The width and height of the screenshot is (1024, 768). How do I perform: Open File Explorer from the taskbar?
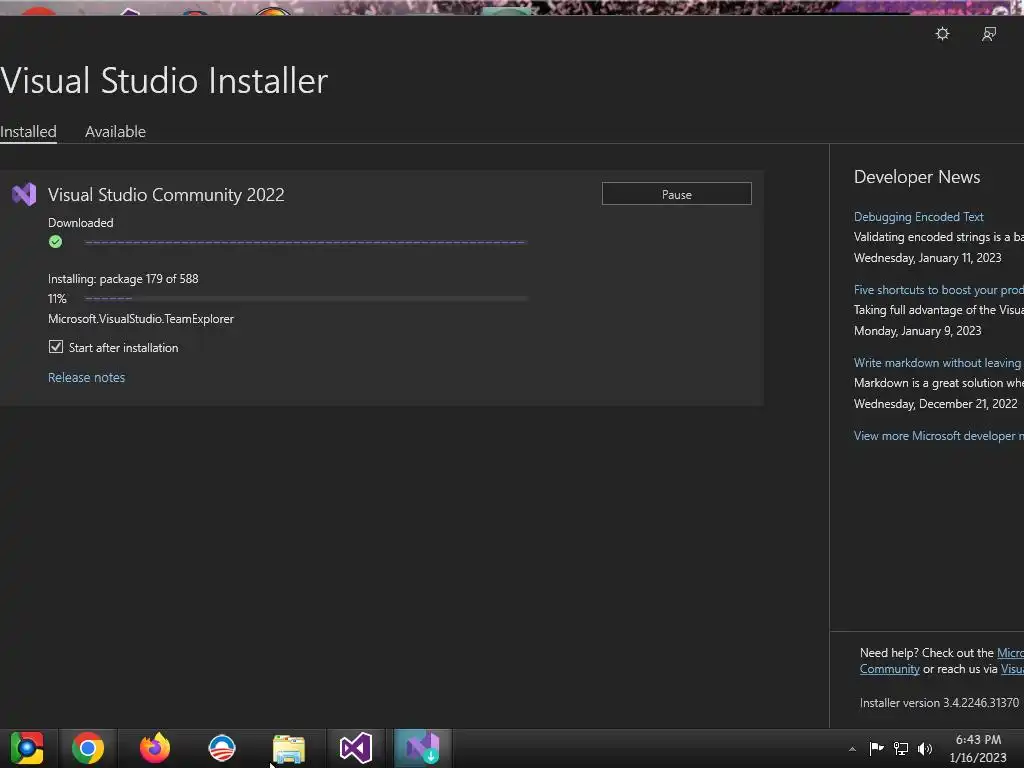(x=289, y=749)
